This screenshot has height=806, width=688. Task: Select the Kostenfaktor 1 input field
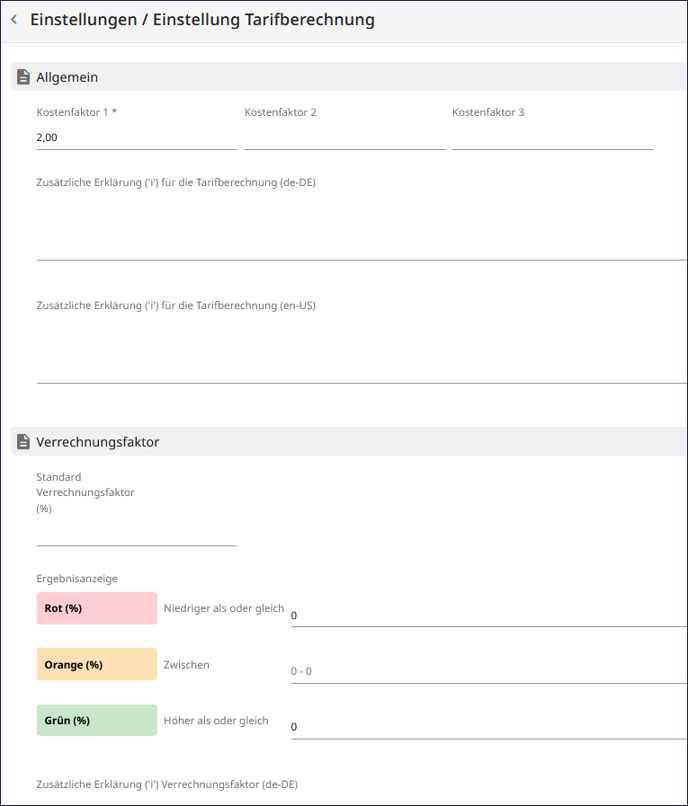pyautogui.click(x=137, y=138)
